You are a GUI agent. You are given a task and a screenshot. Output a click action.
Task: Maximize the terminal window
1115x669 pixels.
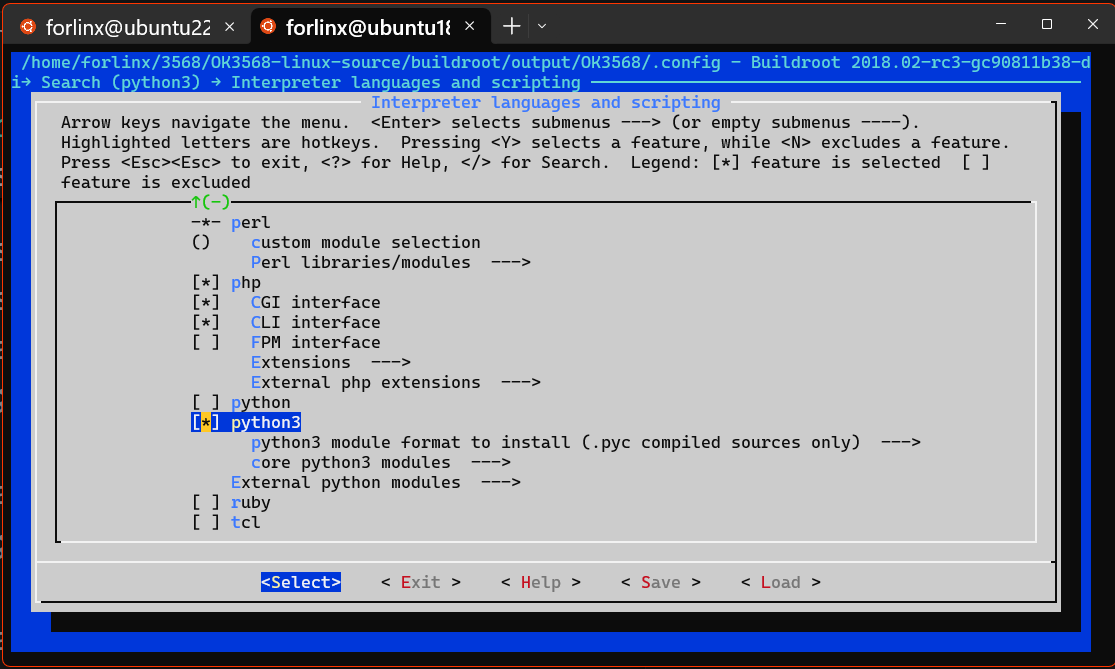(x=1047, y=24)
